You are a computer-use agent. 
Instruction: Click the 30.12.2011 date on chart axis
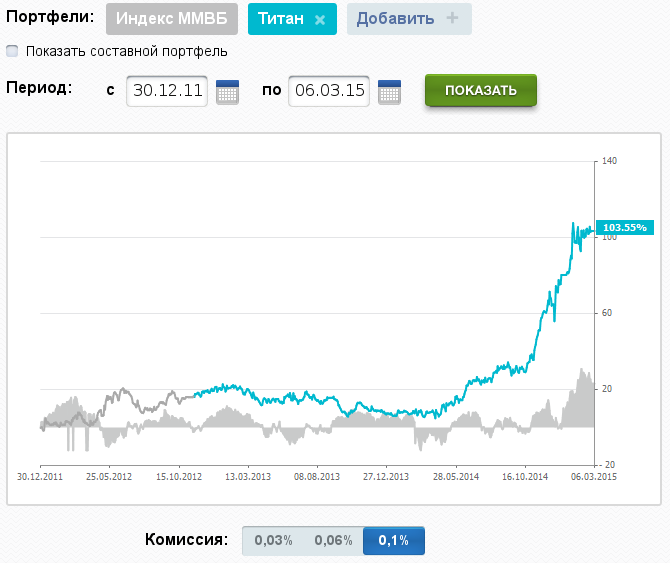pos(40,478)
